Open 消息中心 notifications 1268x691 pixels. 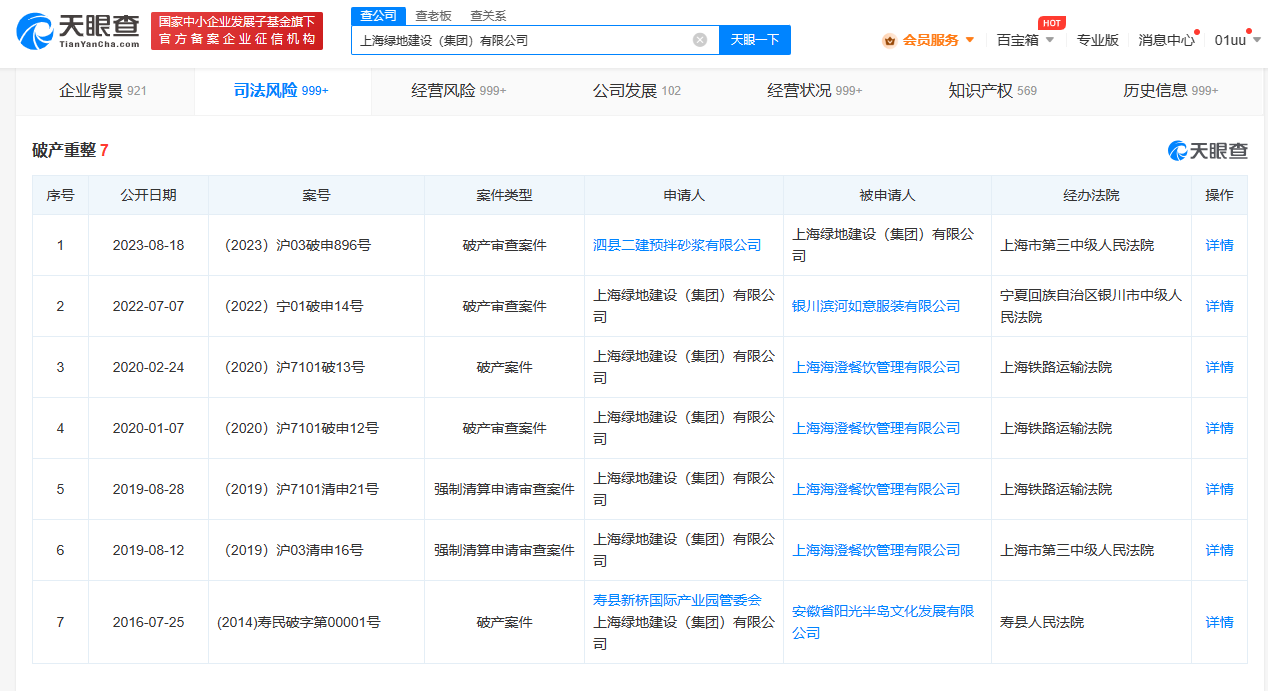pyautogui.click(x=1166, y=39)
